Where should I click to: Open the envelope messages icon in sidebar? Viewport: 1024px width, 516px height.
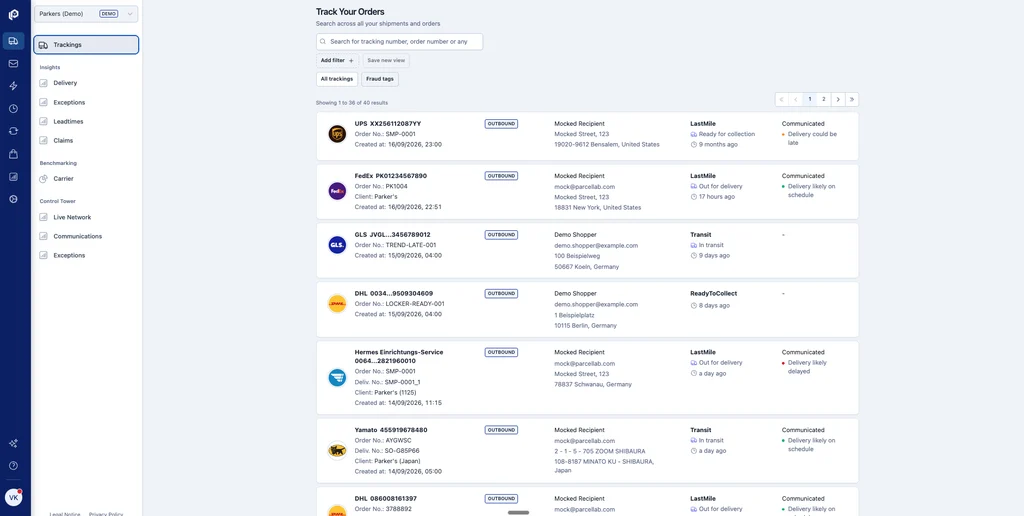click(x=13, y=63)
